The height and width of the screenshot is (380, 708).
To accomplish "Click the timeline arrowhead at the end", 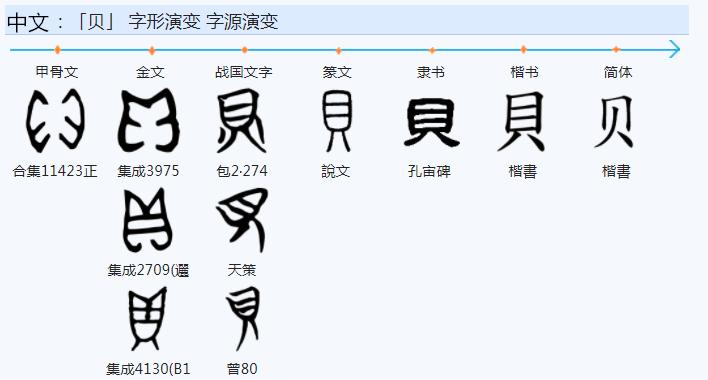I will (x=674, y=49).
